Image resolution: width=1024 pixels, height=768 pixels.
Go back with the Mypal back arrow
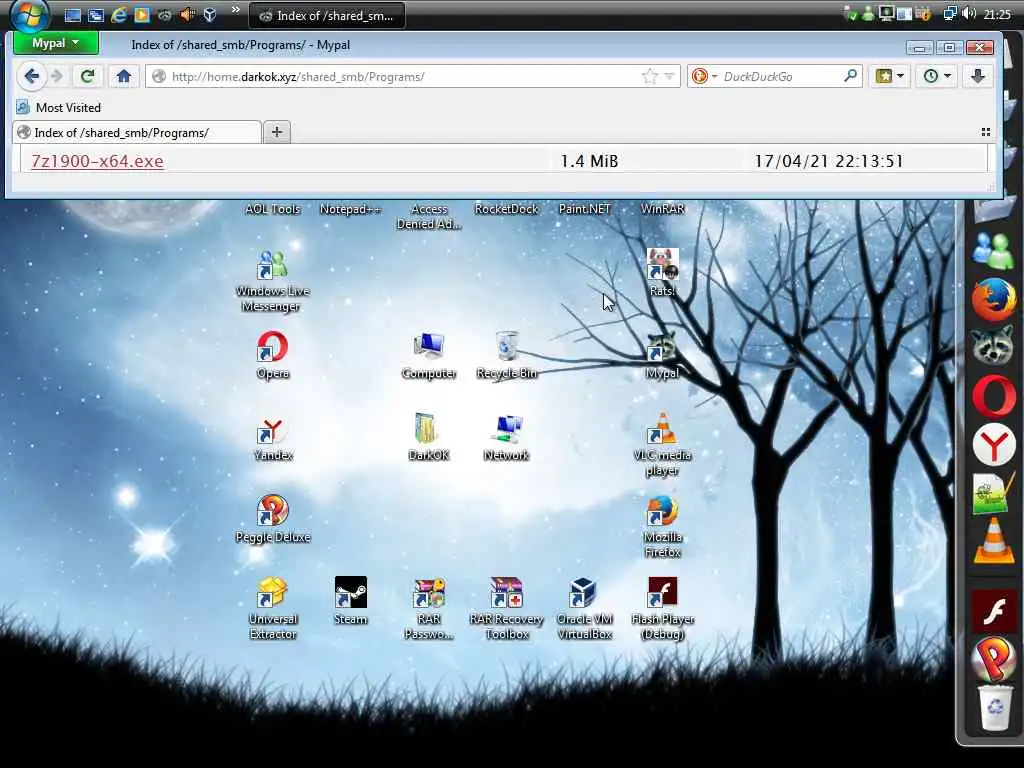[31, 76]
